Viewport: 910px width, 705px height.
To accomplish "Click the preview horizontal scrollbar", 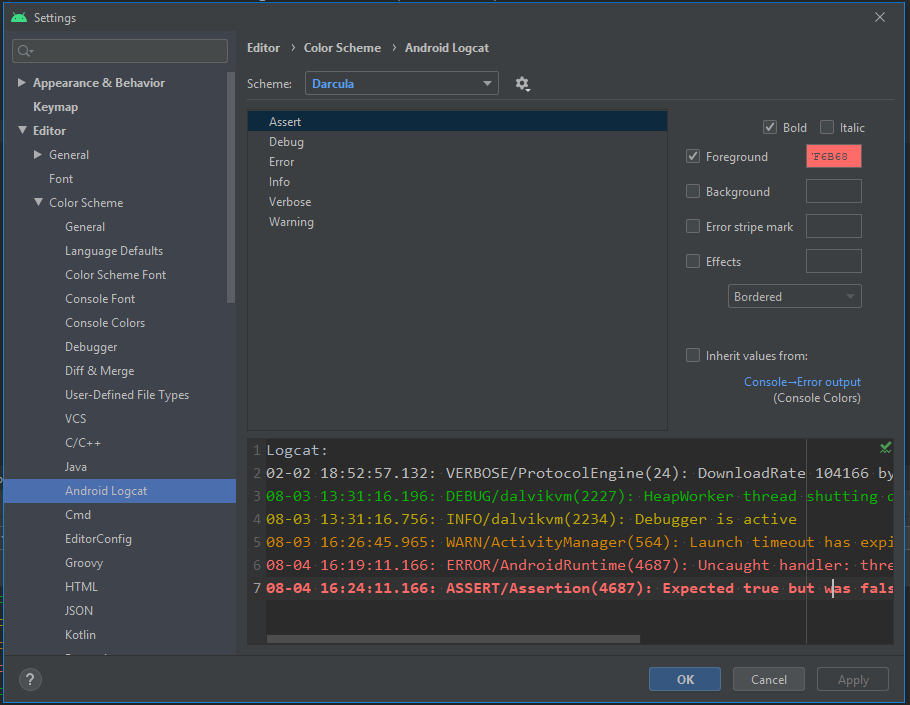I will [453, 638].
